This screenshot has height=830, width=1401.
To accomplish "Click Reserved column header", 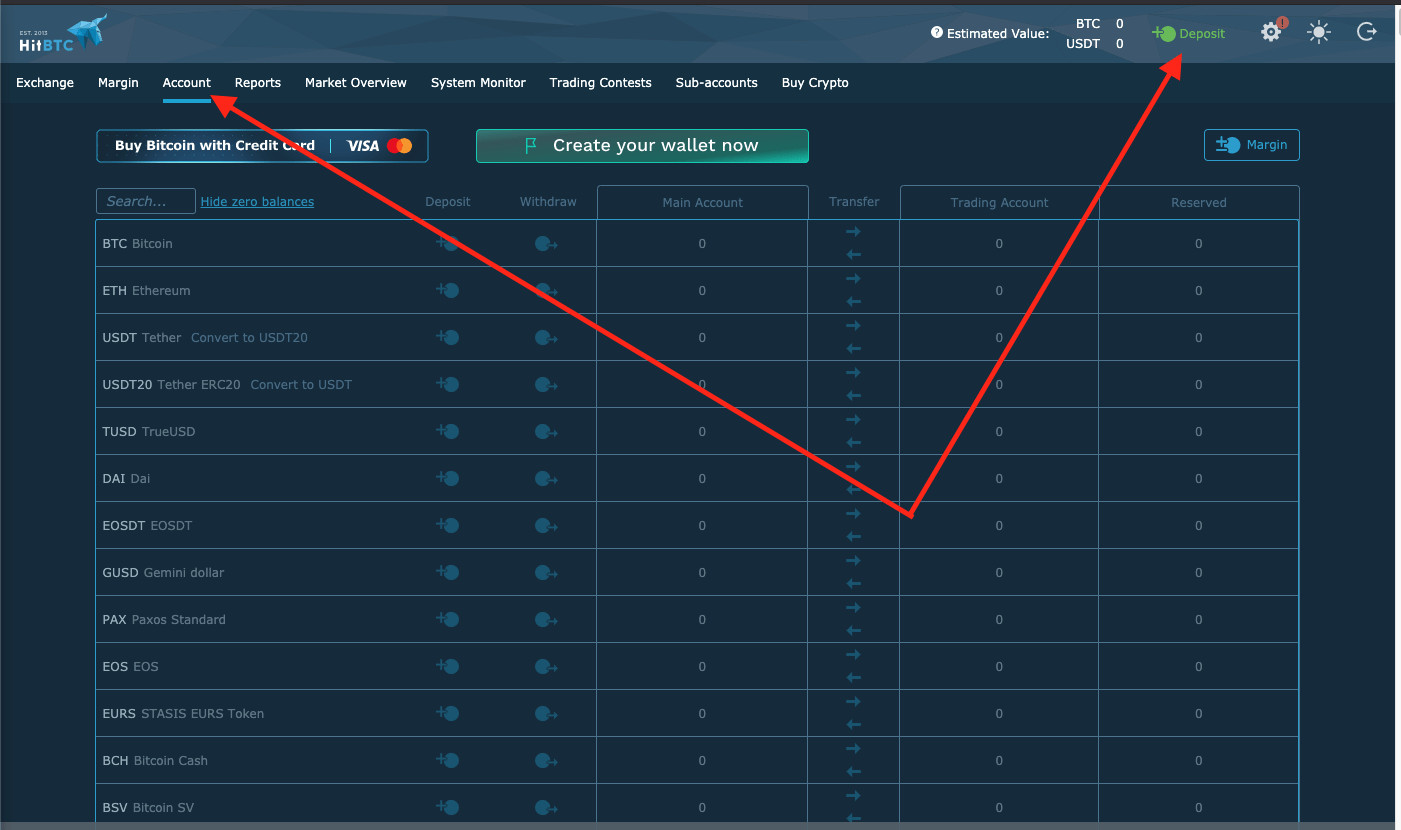I will [1198, 203].
